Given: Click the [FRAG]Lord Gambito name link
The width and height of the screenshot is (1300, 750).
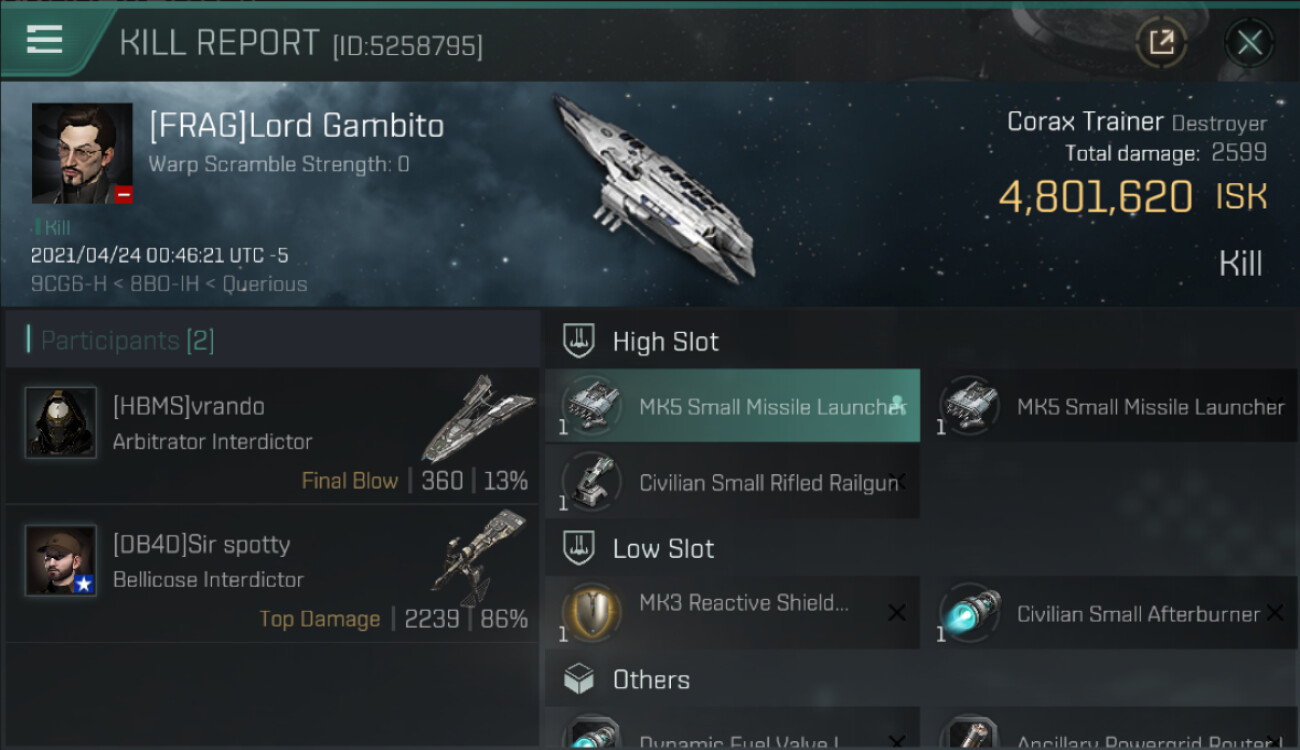Looking at the screenshot, I should [296, 126].
